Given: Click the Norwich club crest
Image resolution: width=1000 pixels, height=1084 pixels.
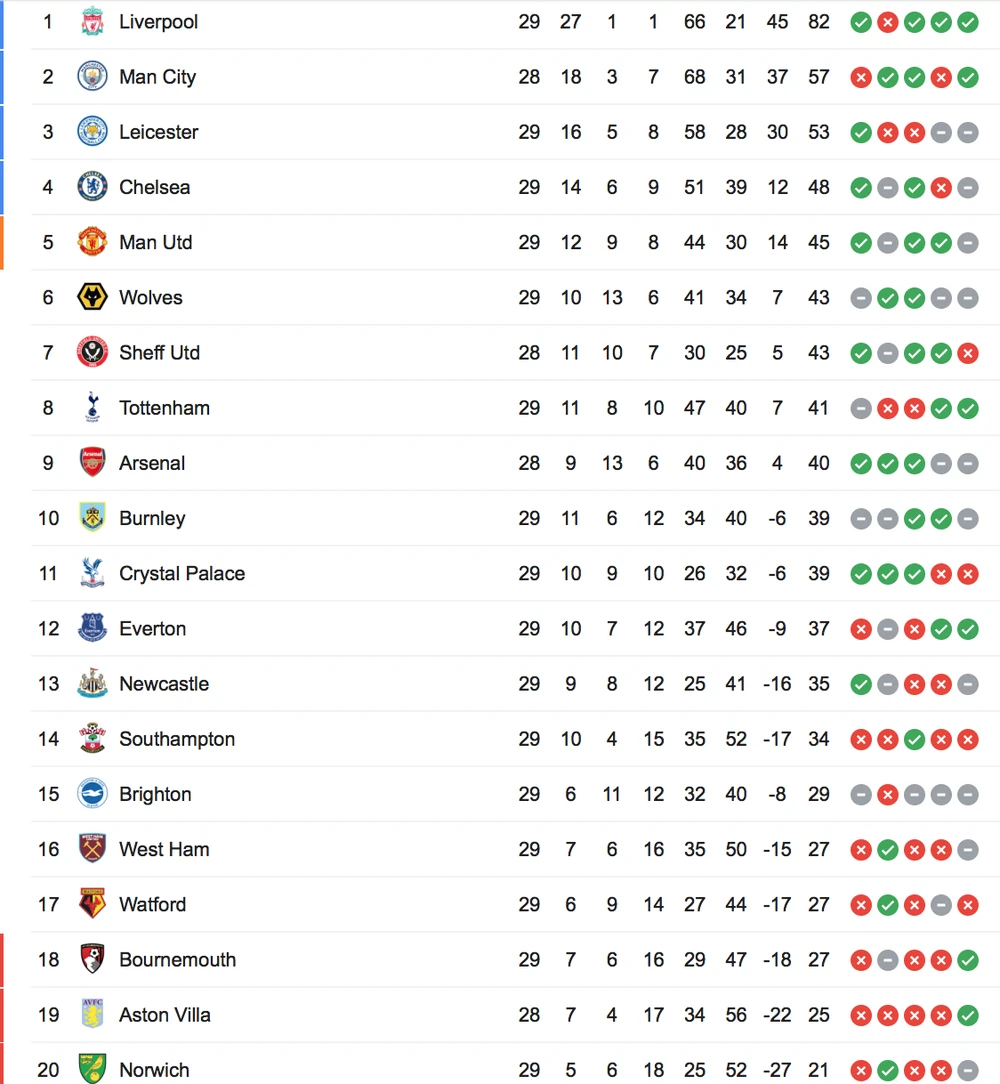Looking at the screenshot, I should click(92, 1070).
